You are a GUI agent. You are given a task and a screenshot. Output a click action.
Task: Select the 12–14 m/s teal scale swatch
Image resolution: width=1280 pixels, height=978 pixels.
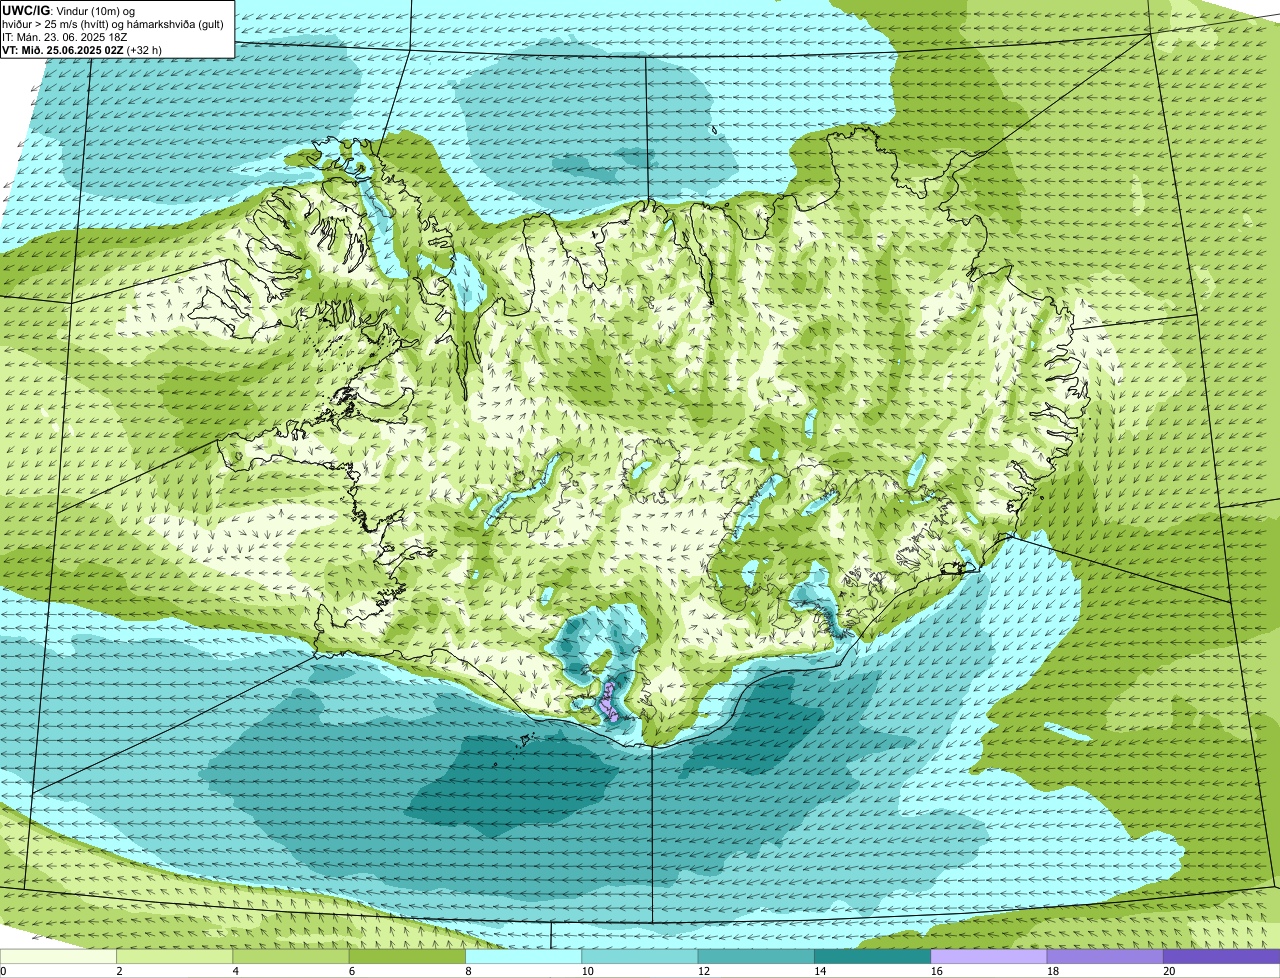coord(756,956)
